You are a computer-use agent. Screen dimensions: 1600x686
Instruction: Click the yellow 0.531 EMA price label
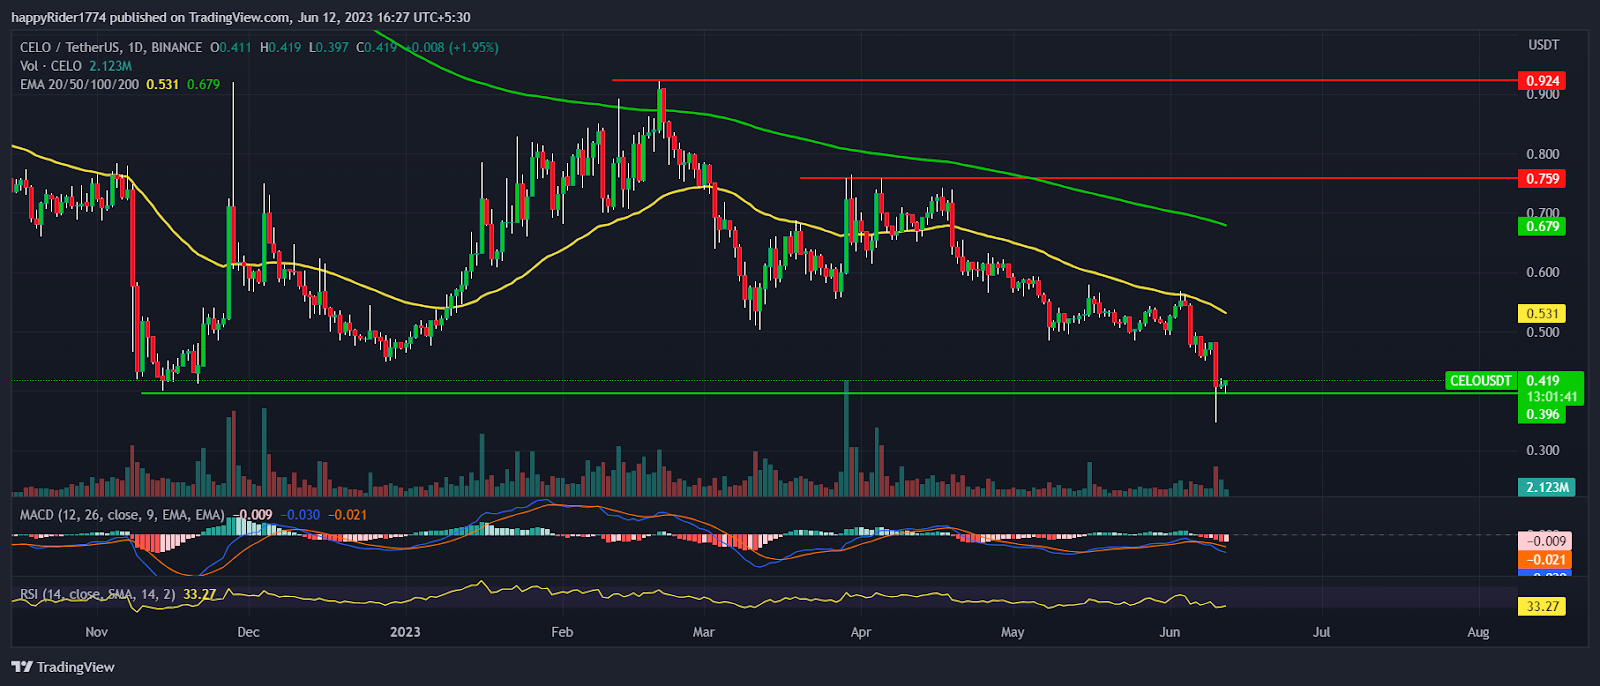(1542, 314)
